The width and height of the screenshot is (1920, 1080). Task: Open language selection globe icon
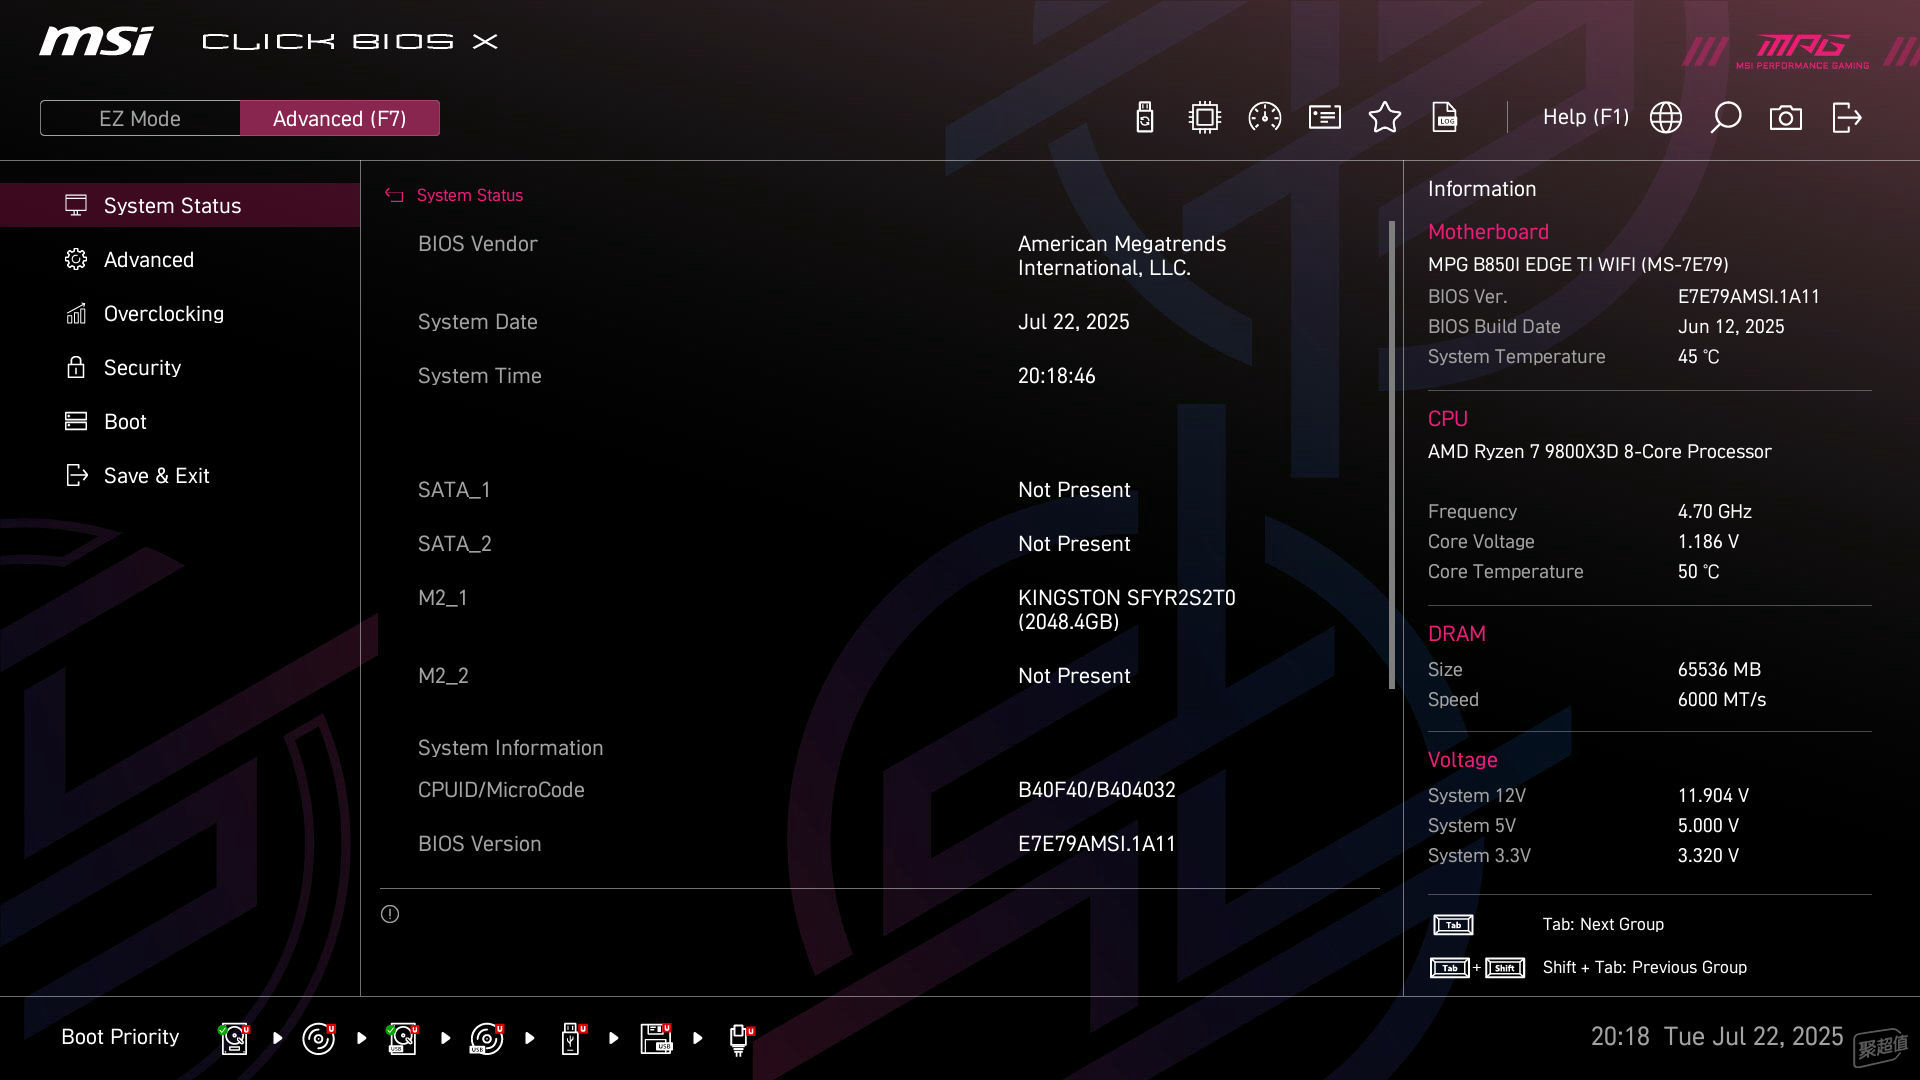coord(1666,118)
